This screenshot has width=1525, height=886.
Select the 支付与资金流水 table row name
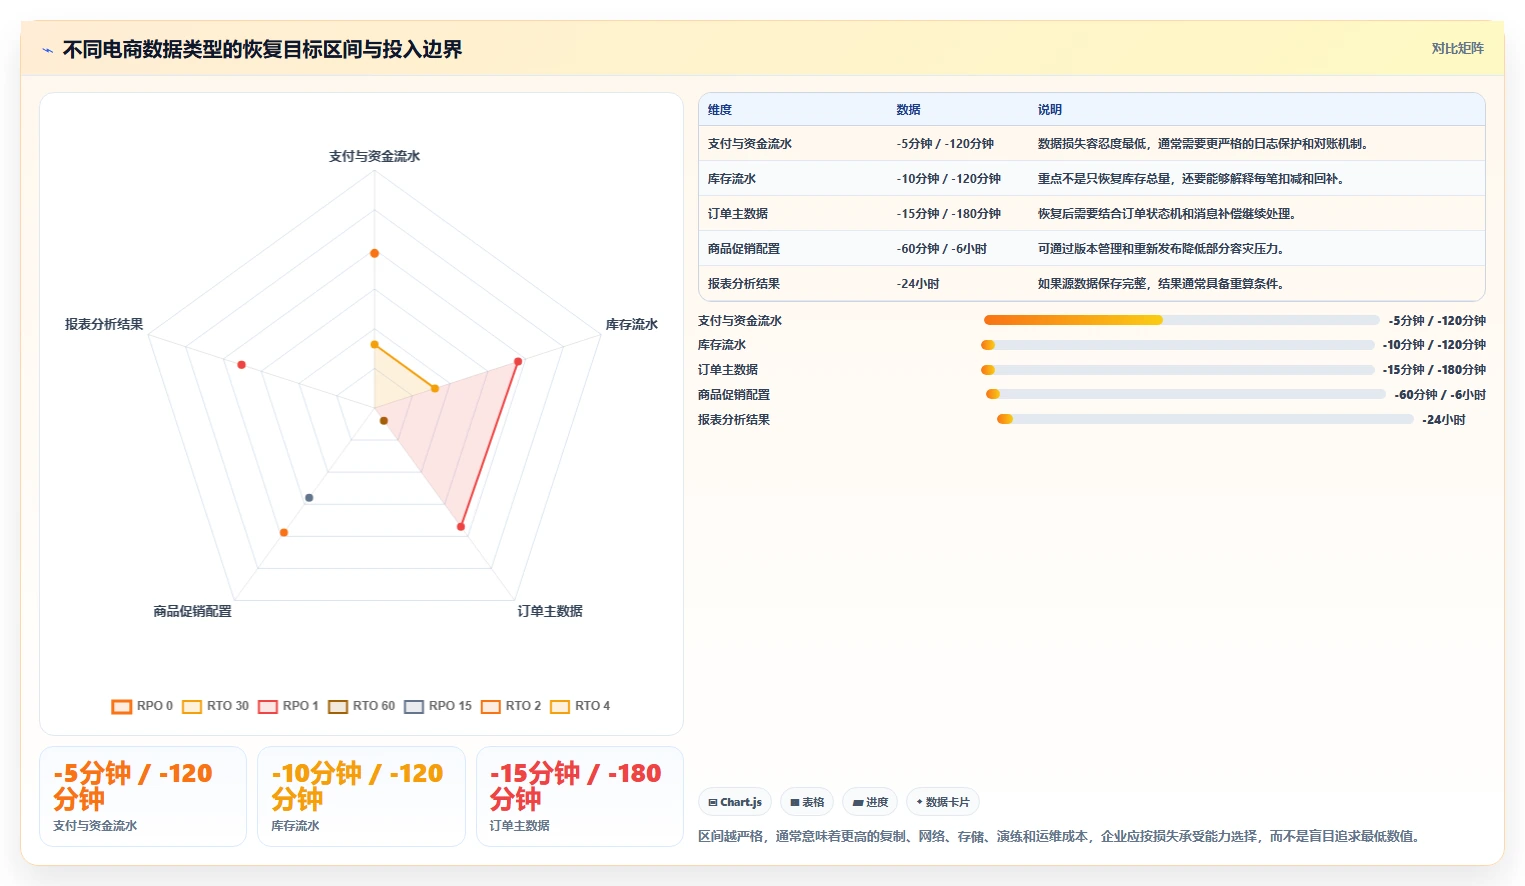[749, 144]
